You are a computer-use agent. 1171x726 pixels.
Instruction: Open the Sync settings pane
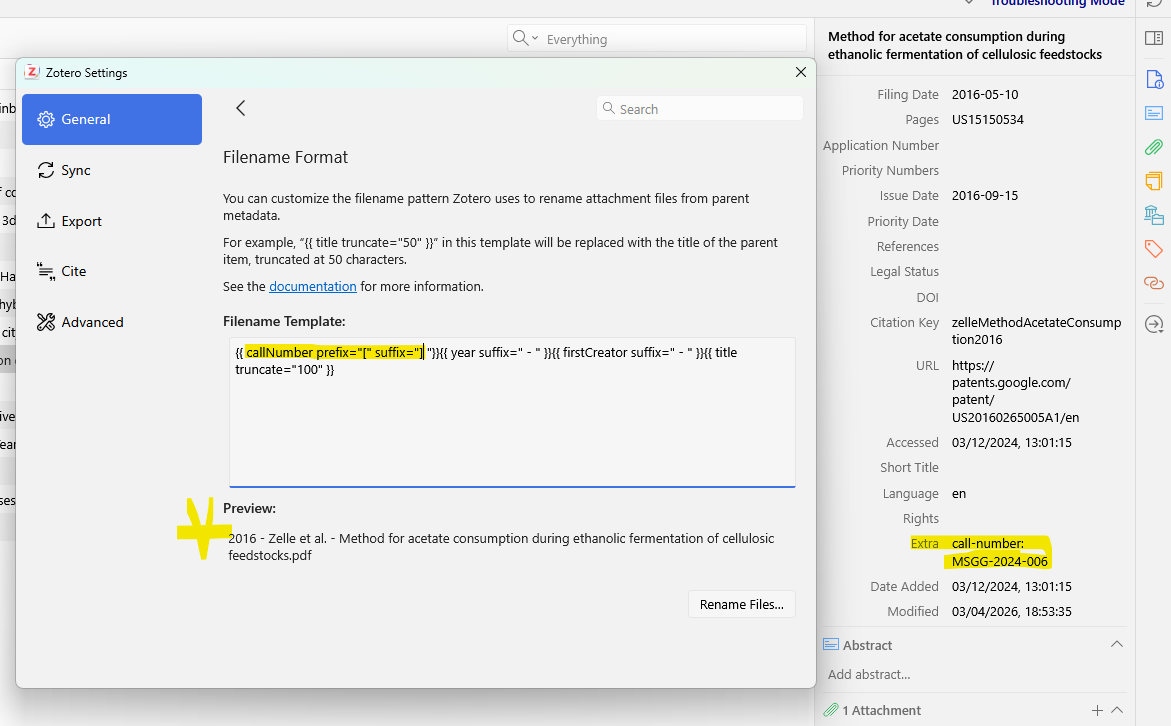[x=112, y=170]
